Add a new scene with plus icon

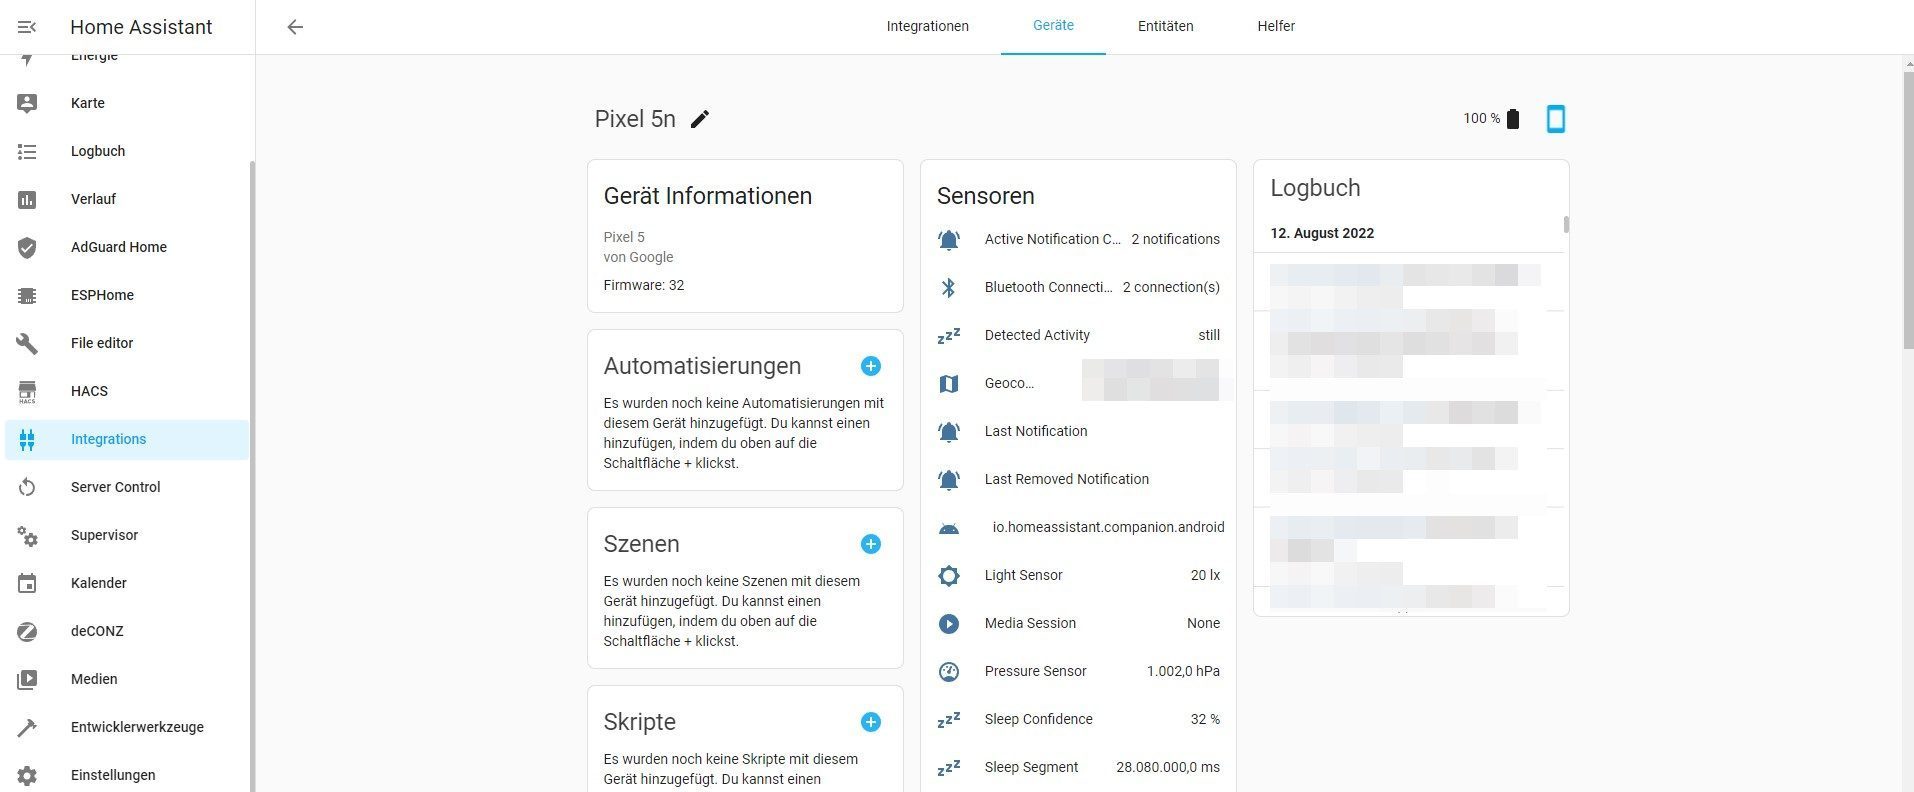871,544
